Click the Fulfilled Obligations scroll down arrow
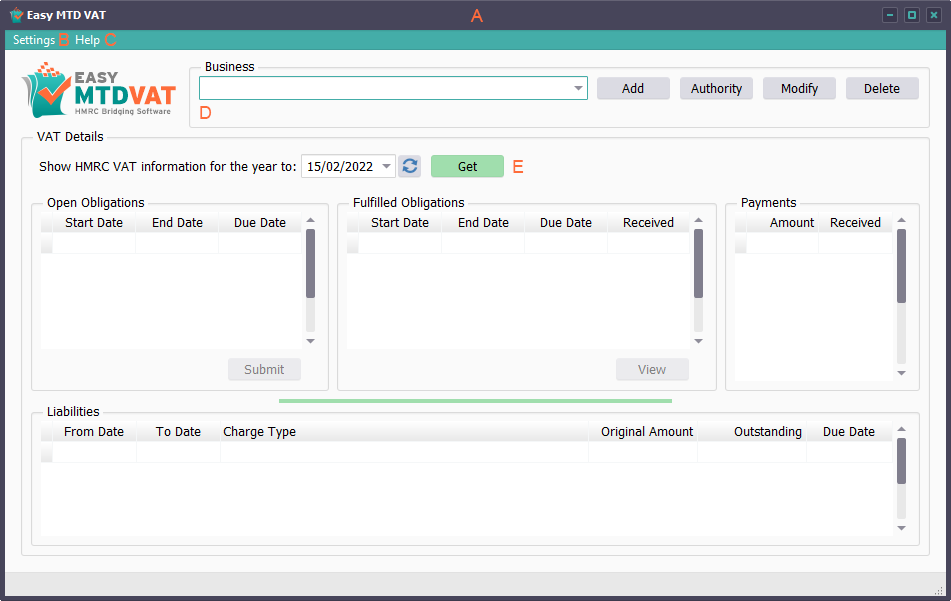 tap(698, 341)
